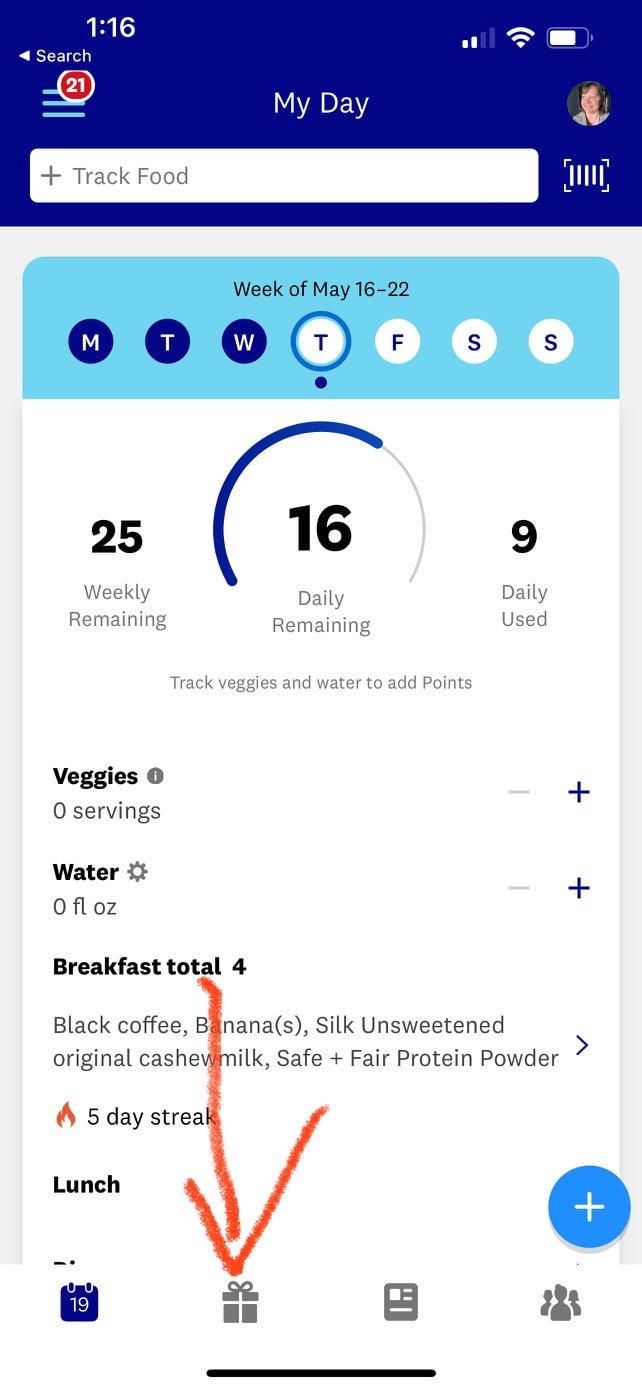642x1389 pixels.
Task: Select Friday in the week selector
Action: (397, 341)
